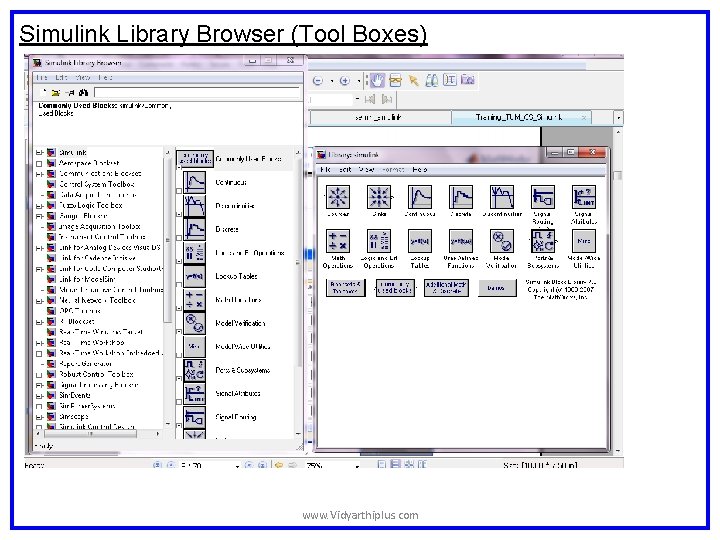The height and width of the screenshot is (540, 720).
Task: Open Discrete block in Library: simulink window
Action: point(461,197)
